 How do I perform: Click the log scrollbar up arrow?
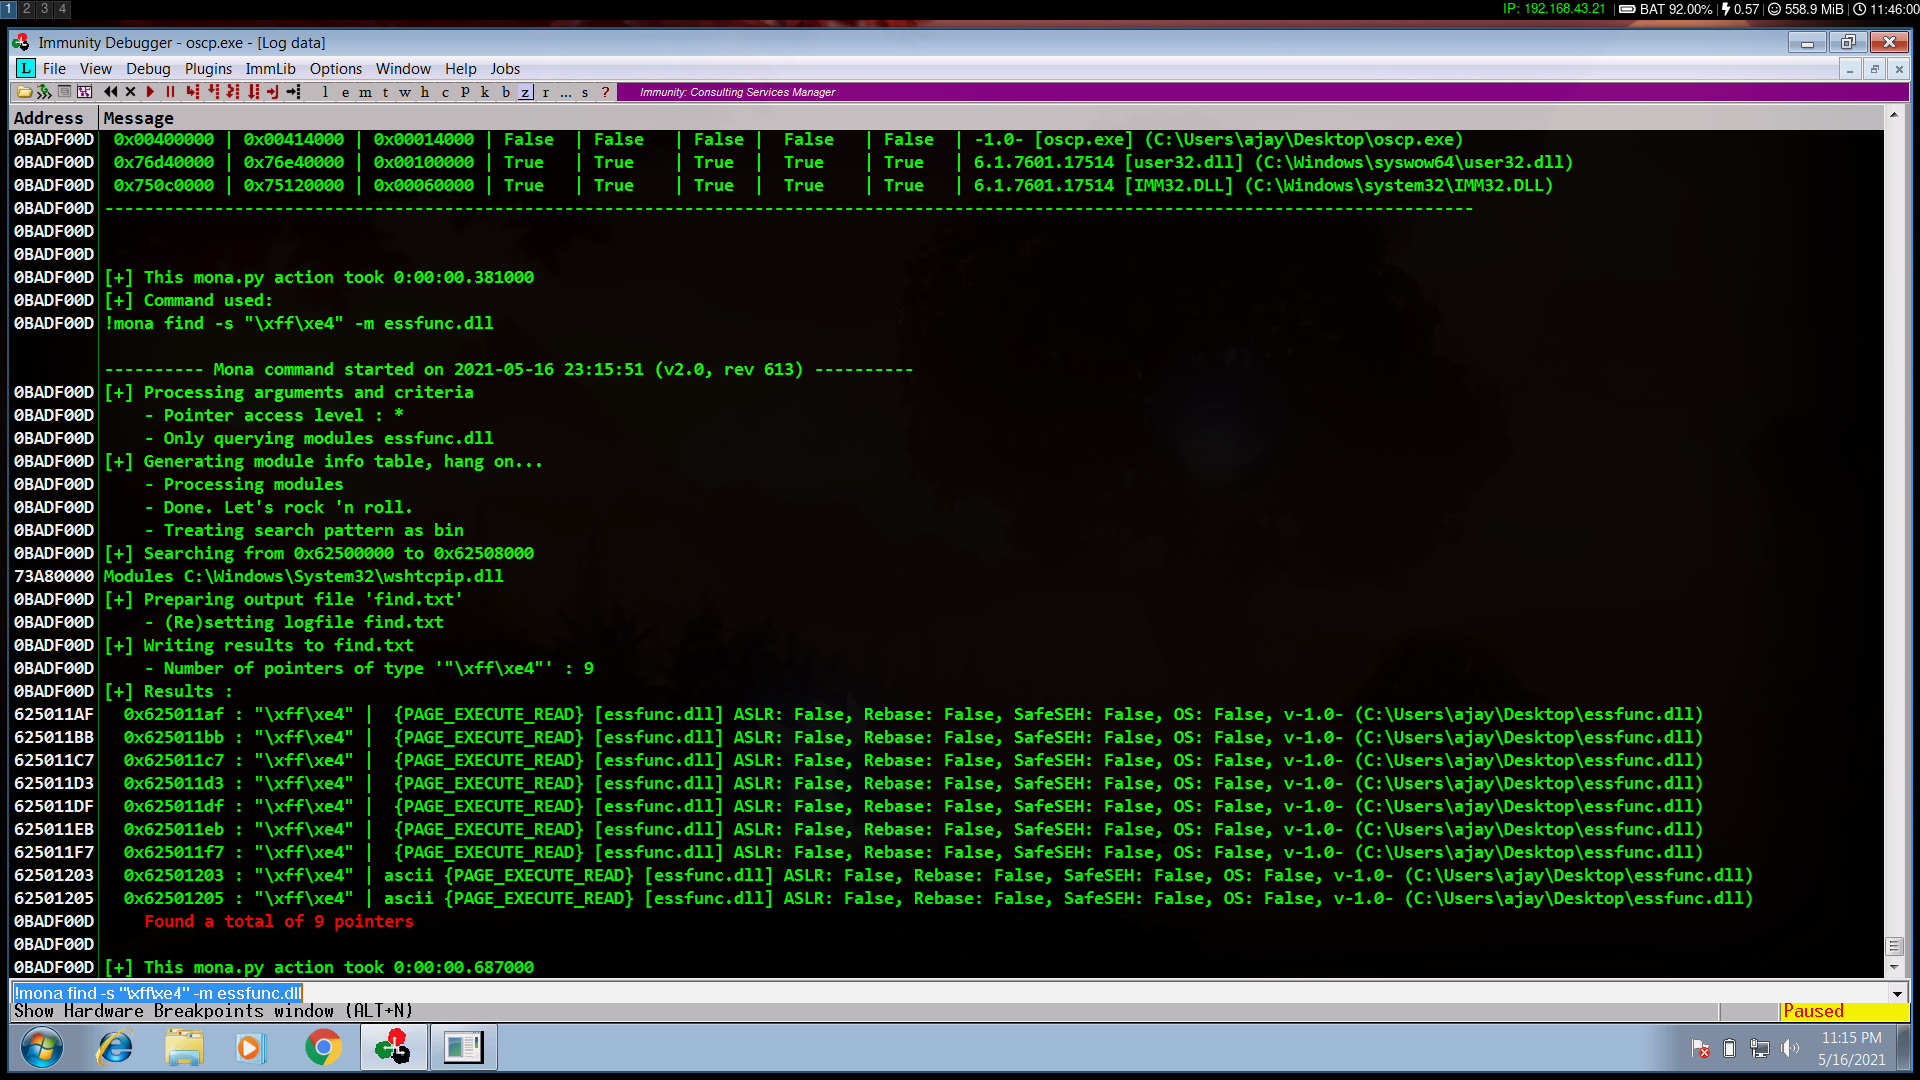[x=1894, y=116]
